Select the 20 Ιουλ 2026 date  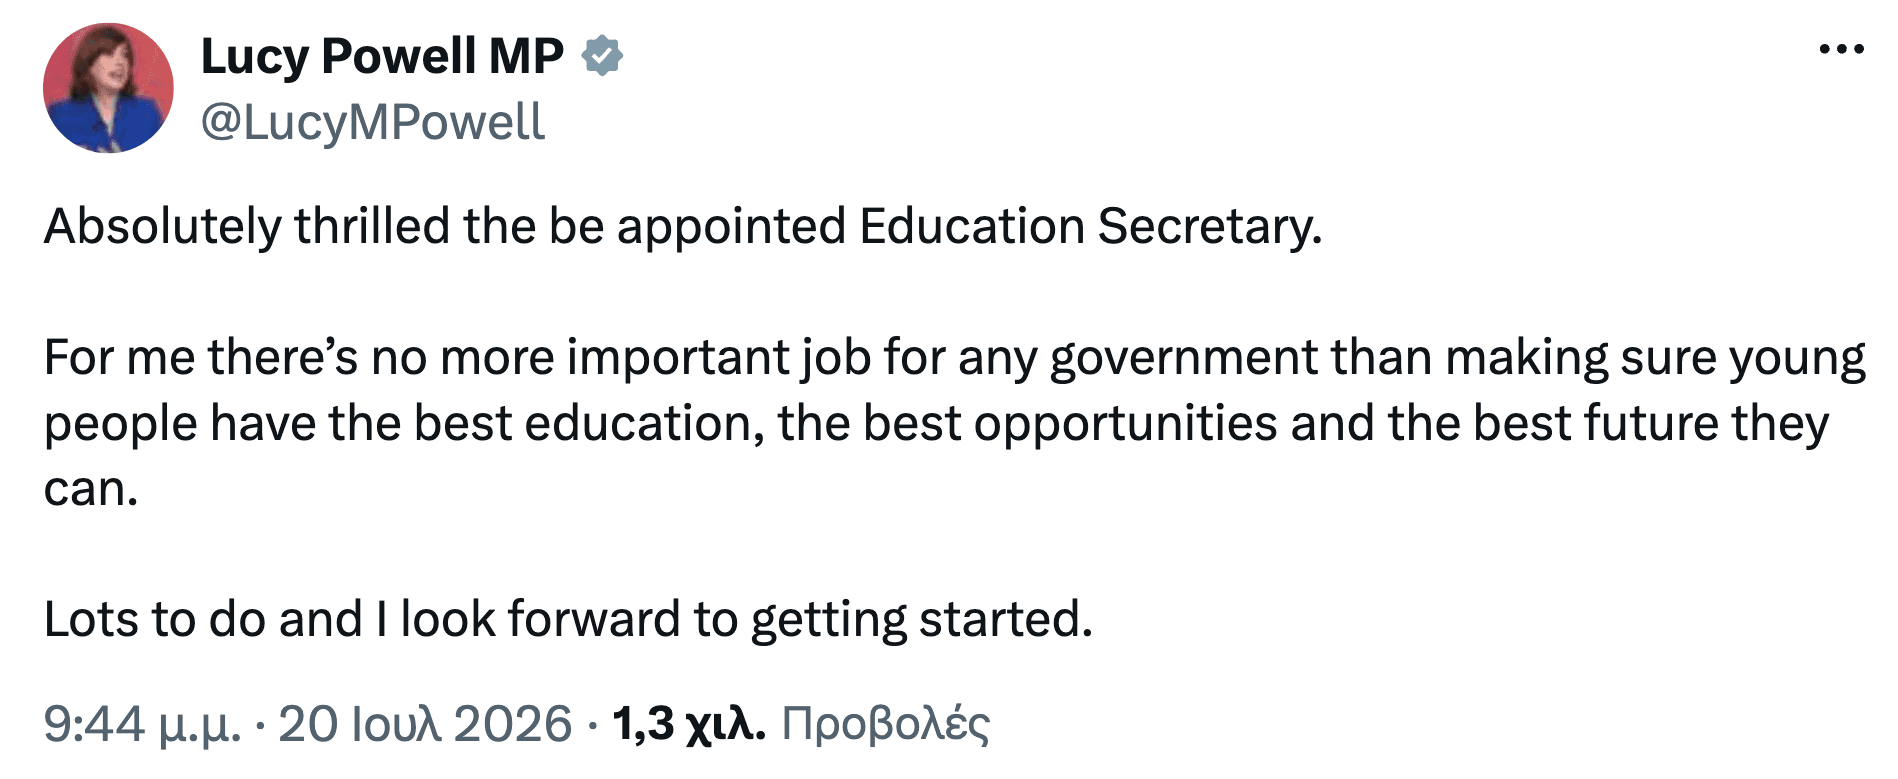[x=425, y=723]
